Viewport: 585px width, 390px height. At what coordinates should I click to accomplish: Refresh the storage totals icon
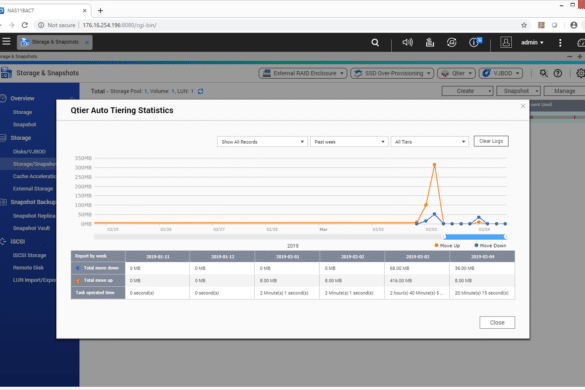[x=201, y=91]
